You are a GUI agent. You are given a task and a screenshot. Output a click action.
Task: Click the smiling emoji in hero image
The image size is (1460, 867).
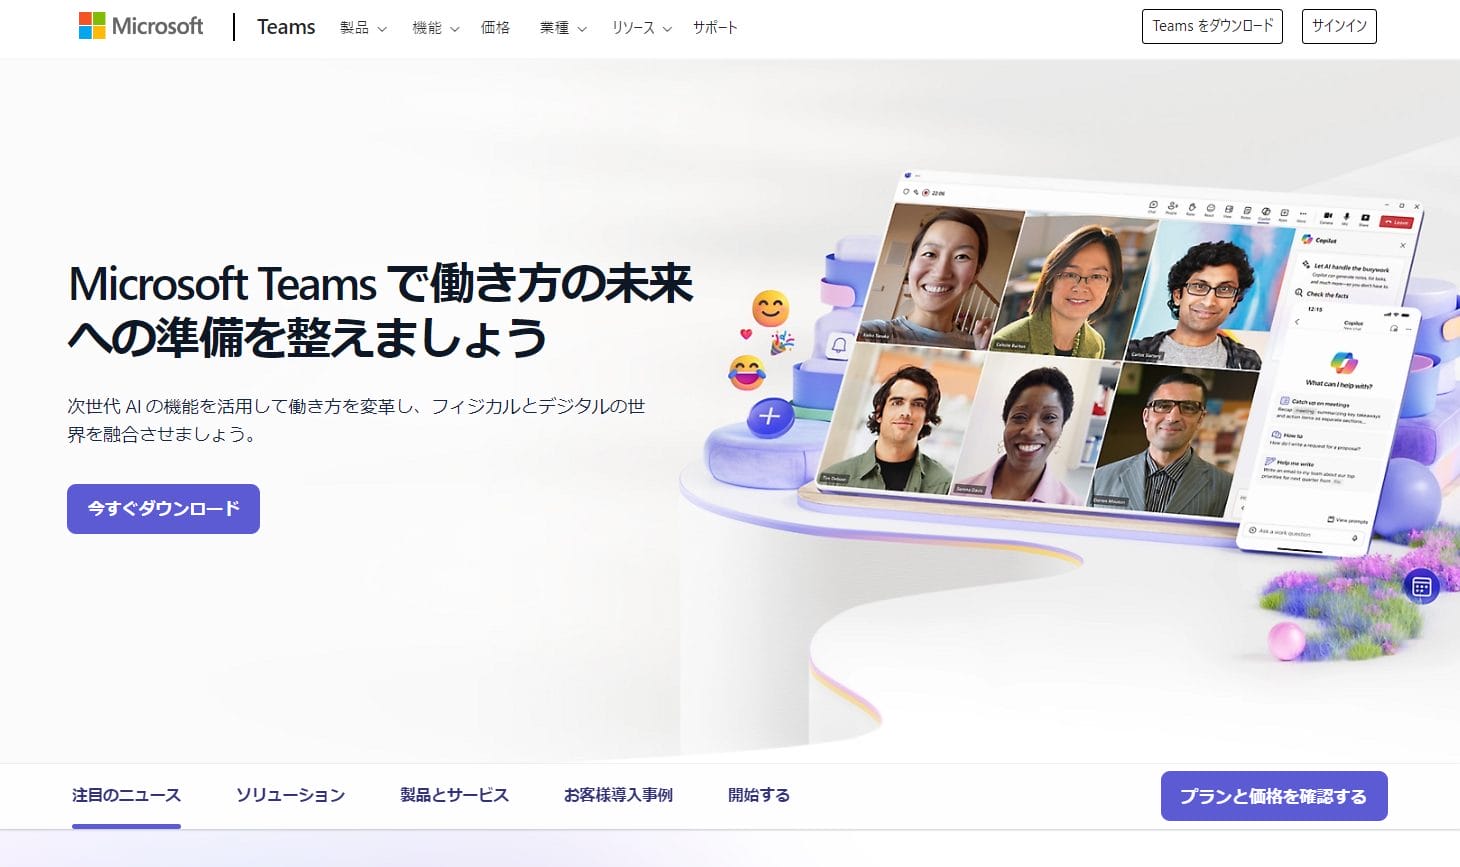[x=770, y=309]
